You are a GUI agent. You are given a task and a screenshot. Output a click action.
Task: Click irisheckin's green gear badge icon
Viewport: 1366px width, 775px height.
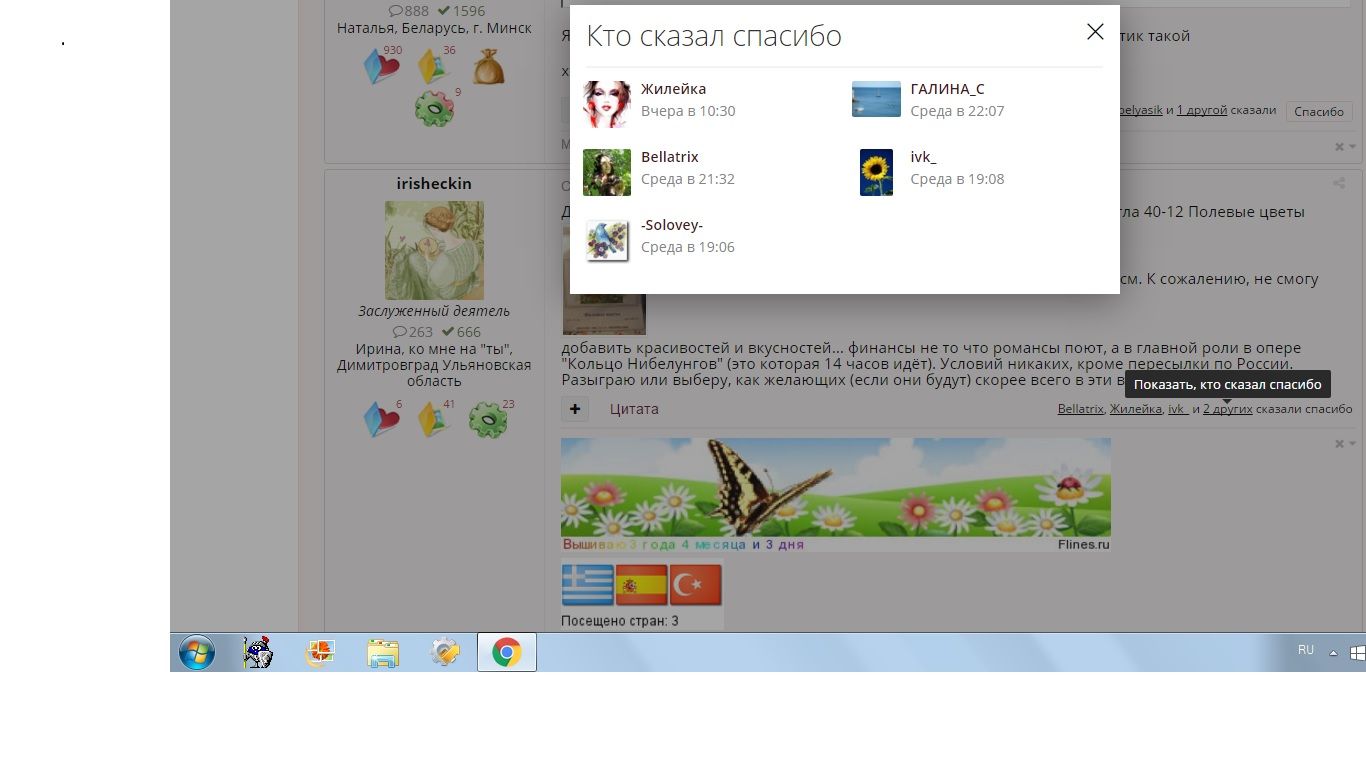489,420
